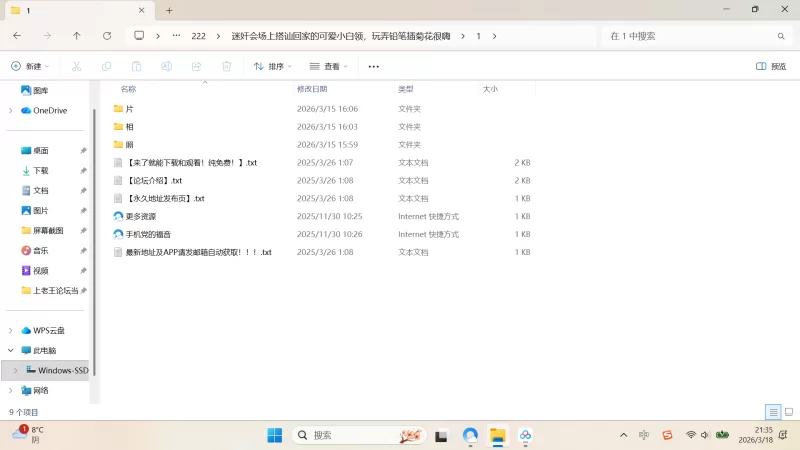The image size is (800, 450).
Task: Click the 222 breadcrumb in the address bar
Action: 198,35
